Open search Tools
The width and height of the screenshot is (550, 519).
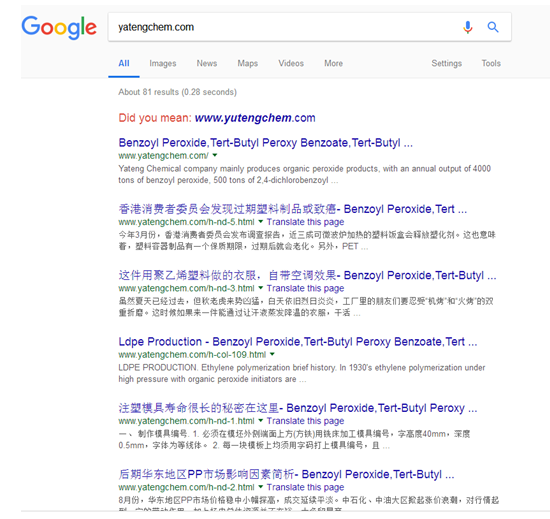(491, 63)
